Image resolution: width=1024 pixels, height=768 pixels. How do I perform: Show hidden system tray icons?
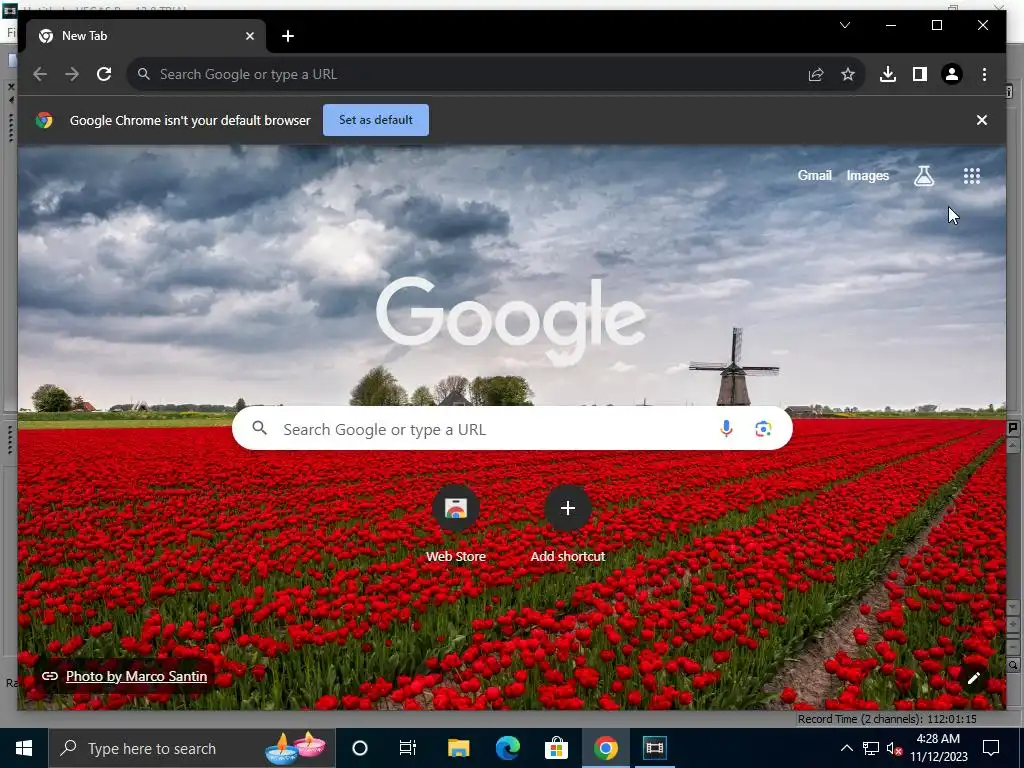tap(846, 748)
